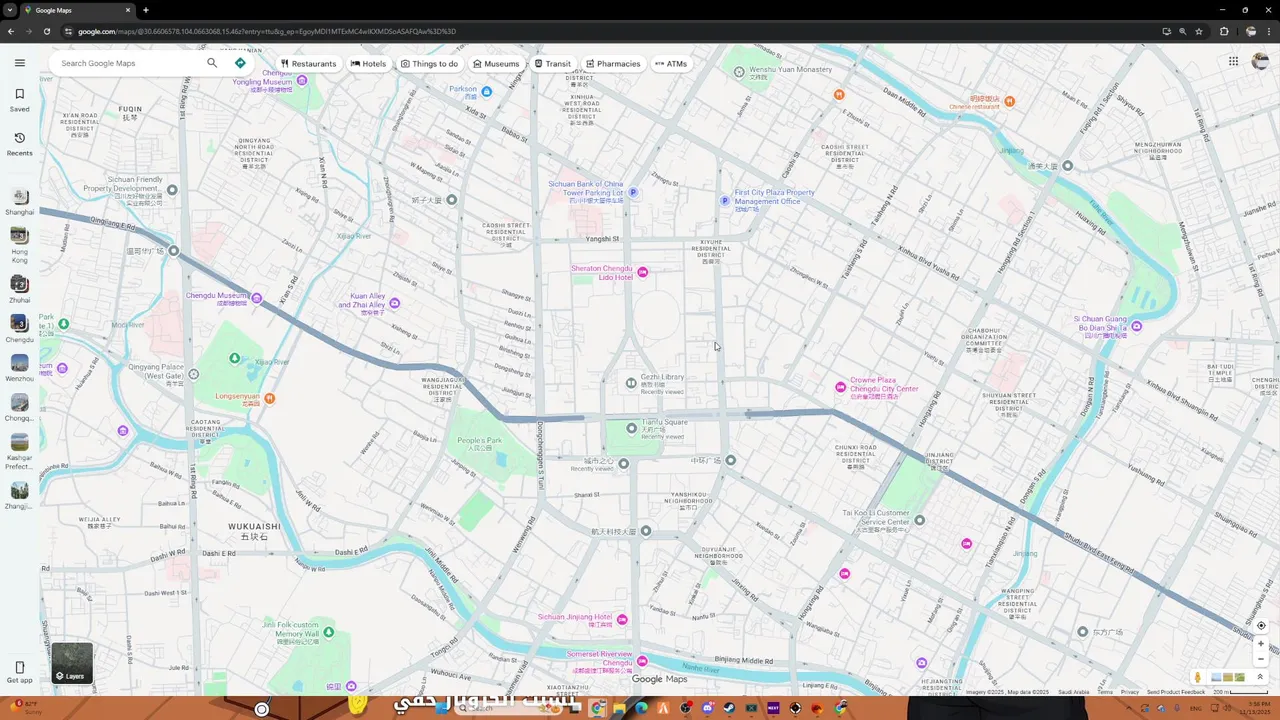Viewport: 1280px width, 720px height.
Task: Reload the page in Chrome
Action: click(x=46, y=31)
